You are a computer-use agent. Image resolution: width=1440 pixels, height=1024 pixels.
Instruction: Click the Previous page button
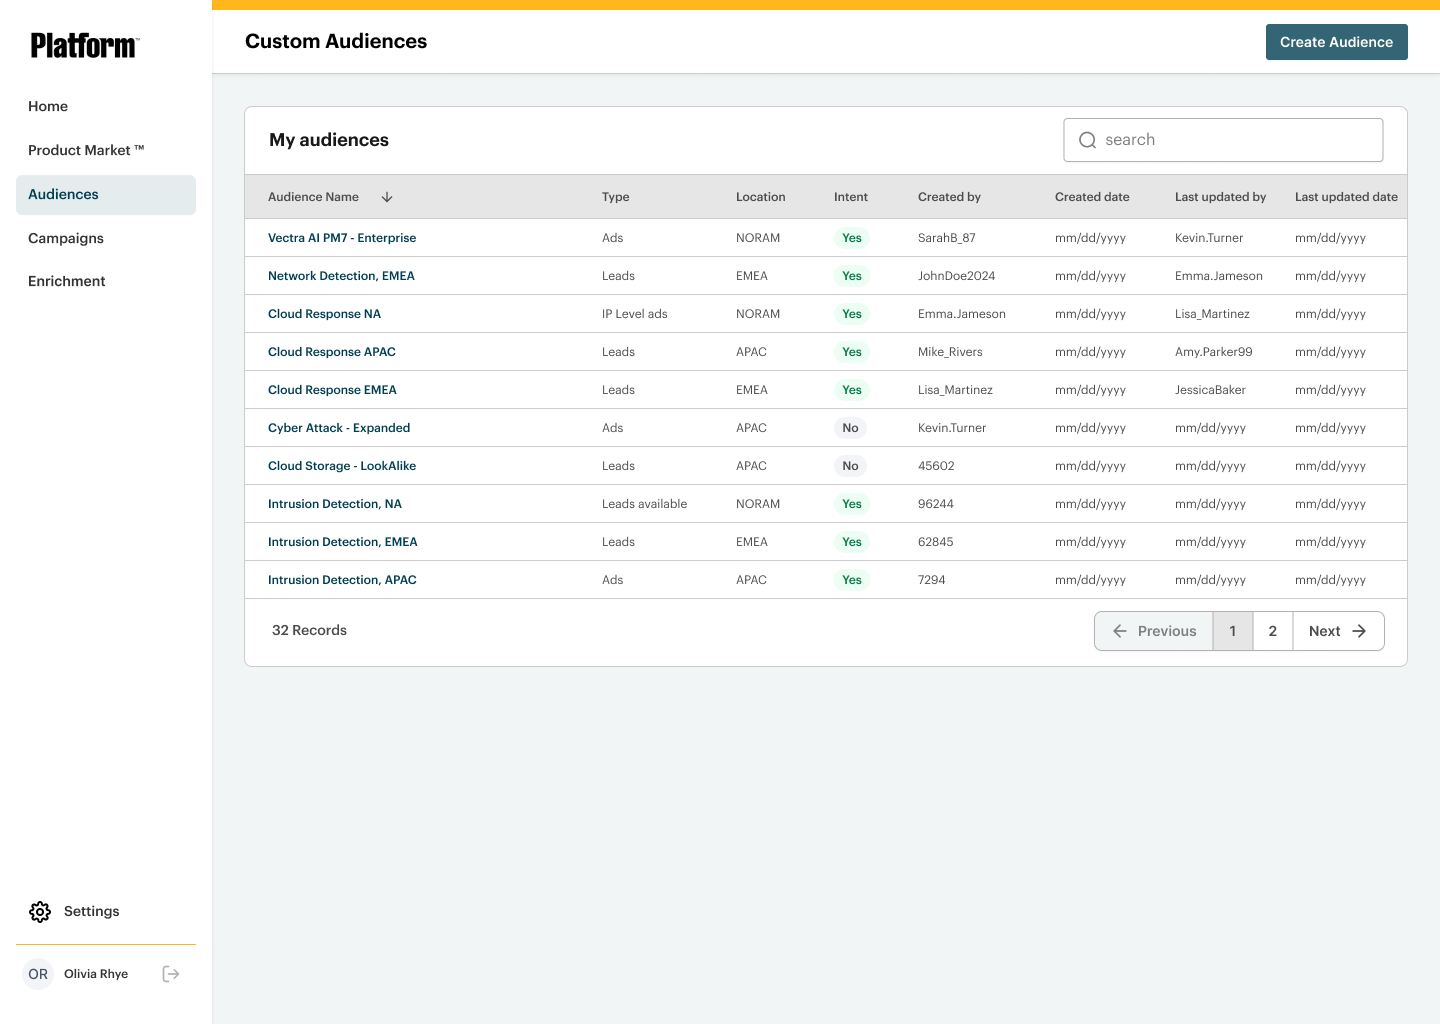pyautogui.click(x=1154, y=631)
